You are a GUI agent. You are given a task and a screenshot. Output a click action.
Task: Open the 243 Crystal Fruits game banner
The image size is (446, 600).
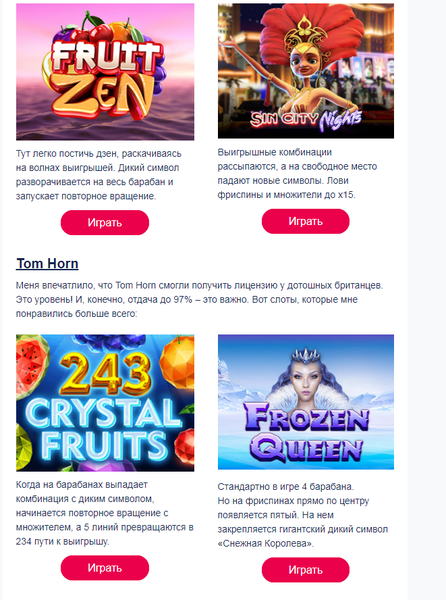105,403
